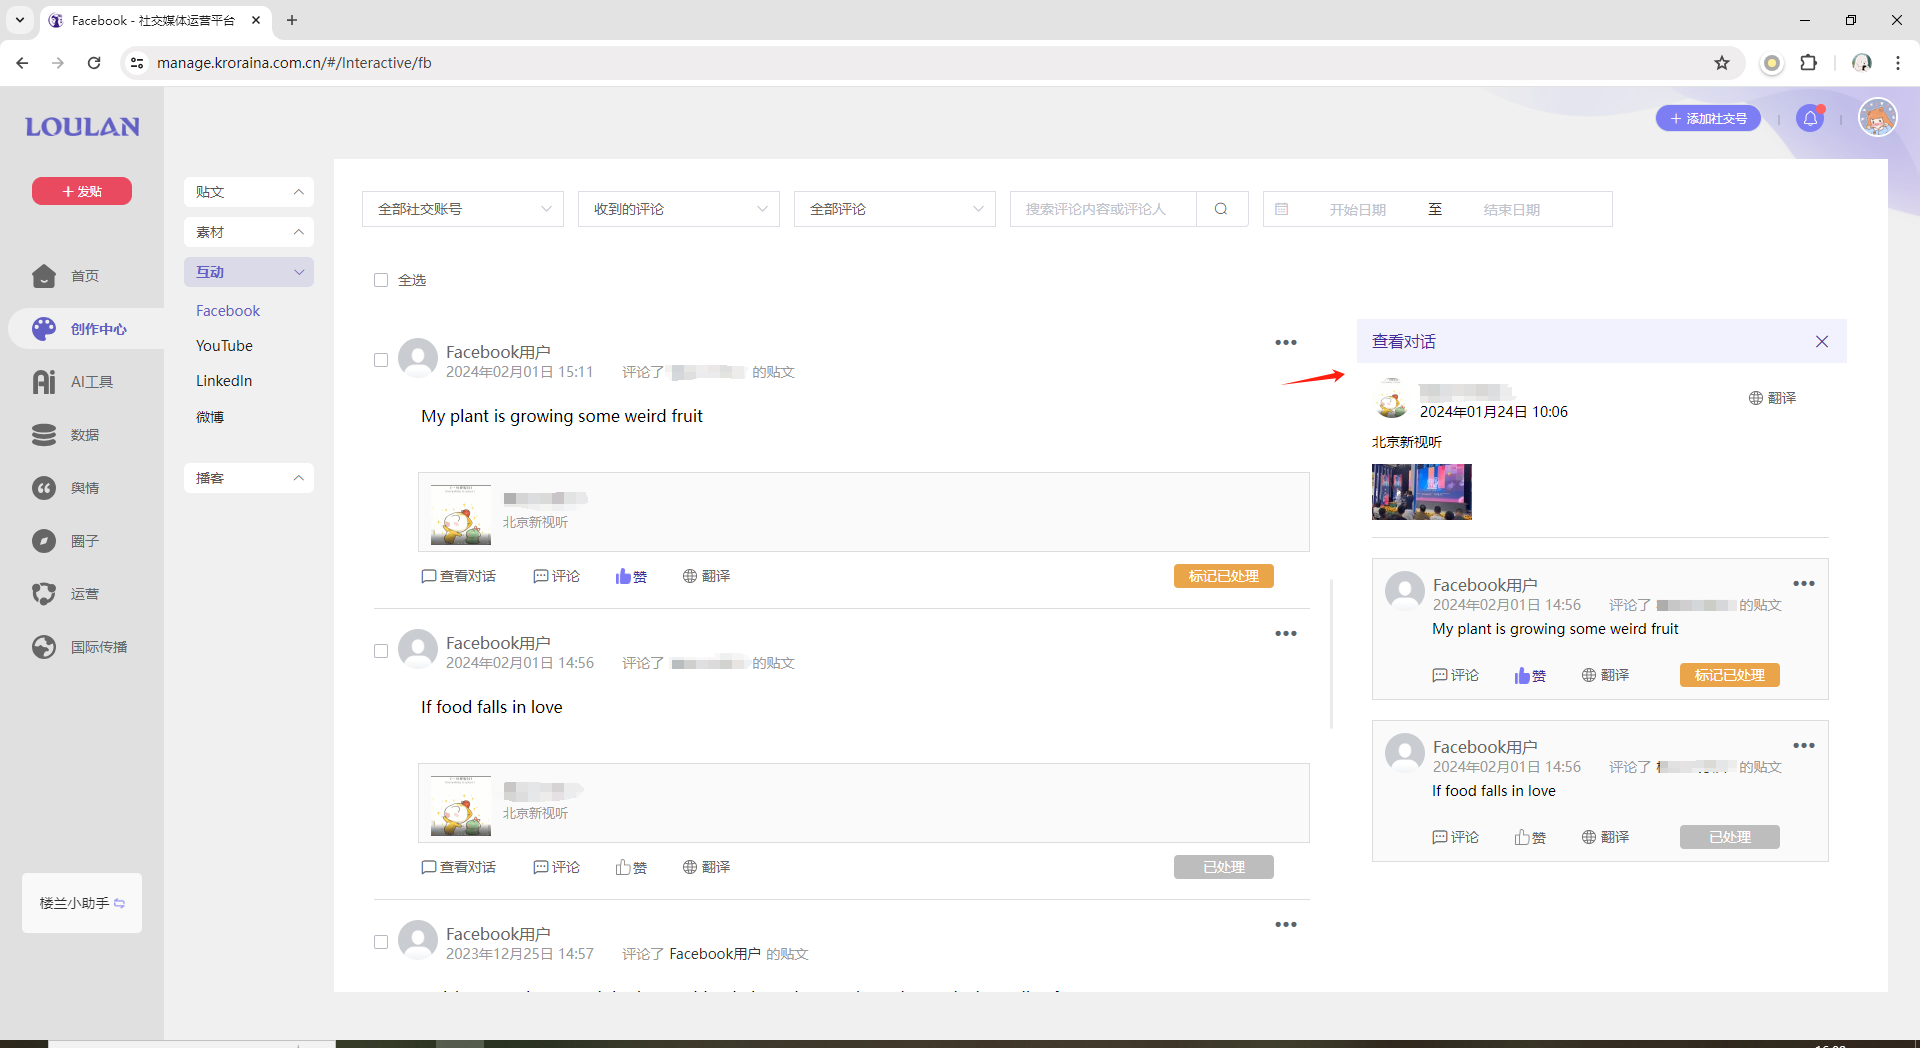The width and height of the screenshot is (1920, 1048).
Task: Open the 全部社交账号 dropdown
Action: click(463, 209)
